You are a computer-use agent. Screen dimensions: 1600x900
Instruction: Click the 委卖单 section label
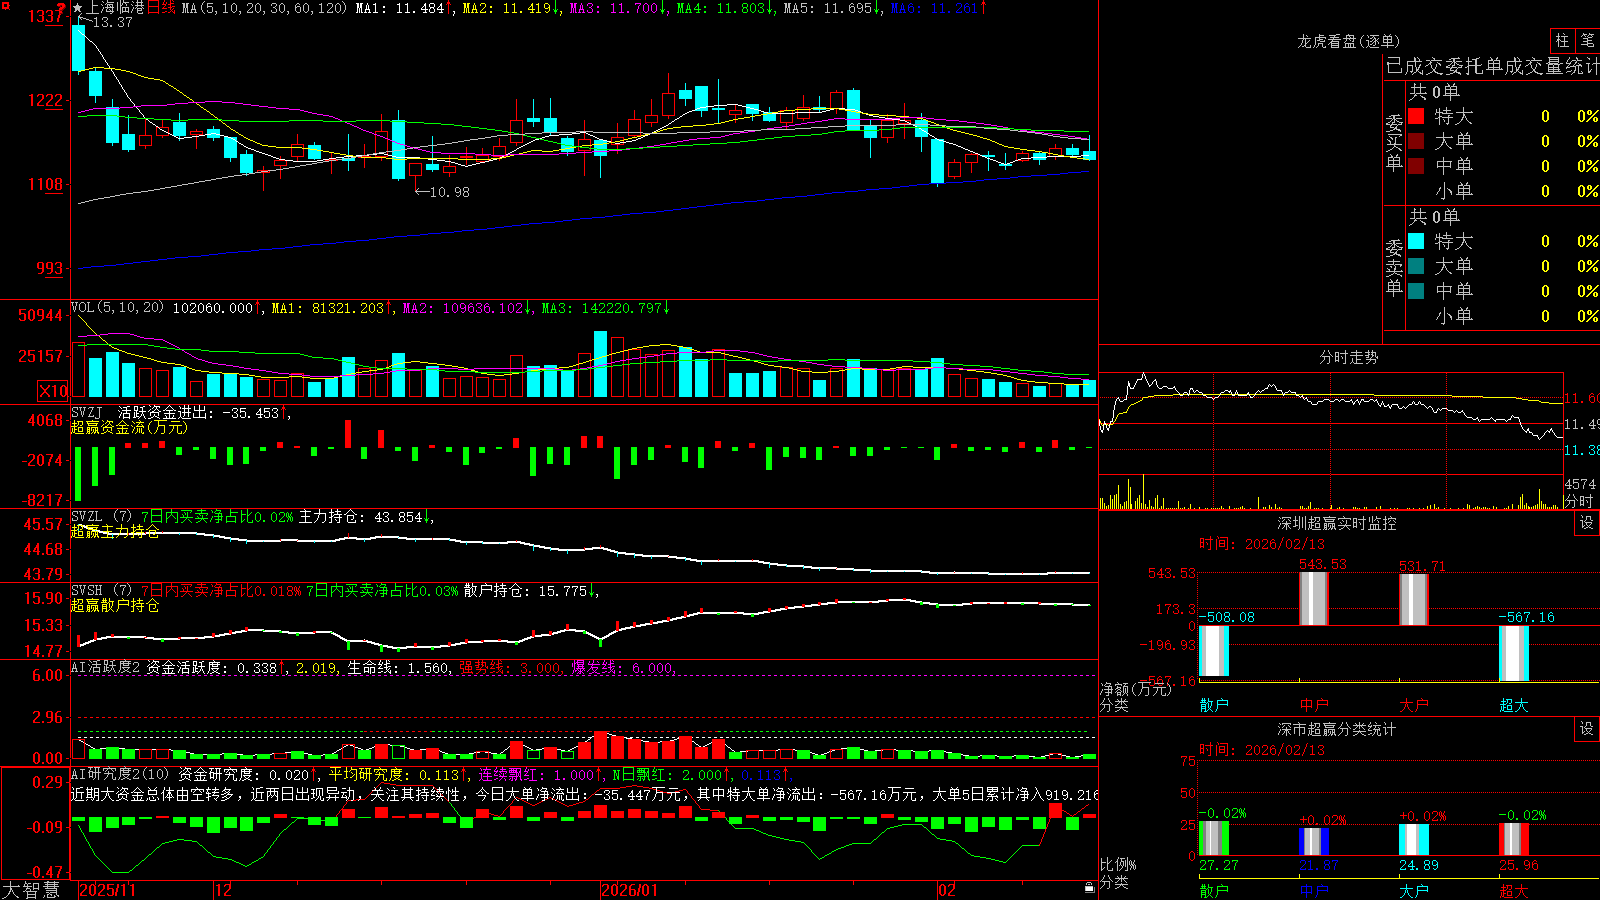coord(1394,267)
